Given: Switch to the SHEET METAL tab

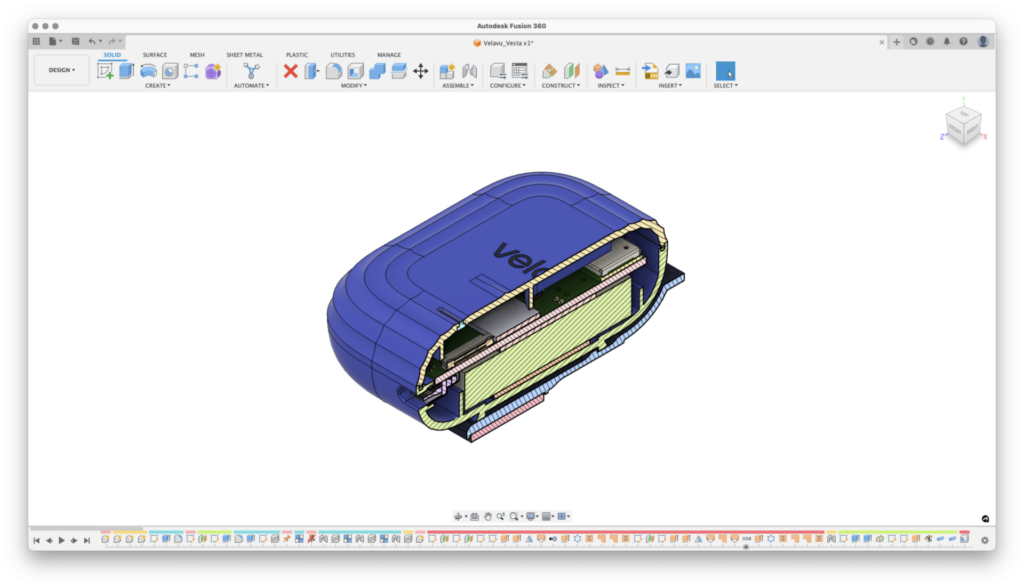Looking at the screenshot, I should 244,55.
